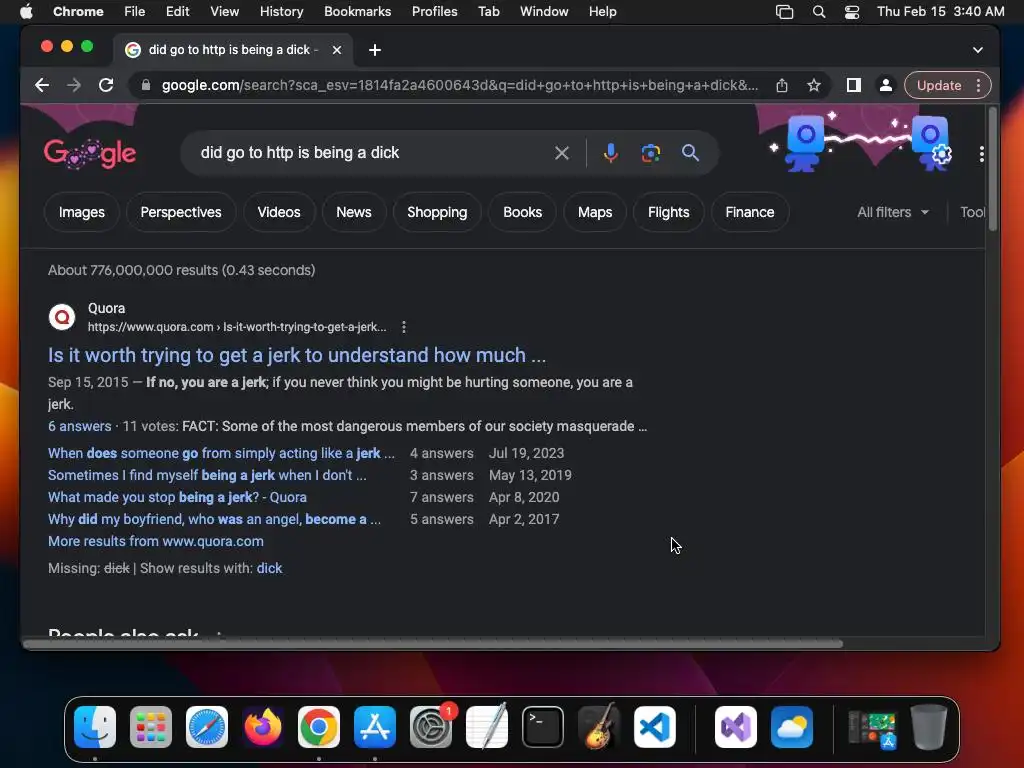
Task: Expand the All filters dropdown
Action: click(x=893, y=212)
